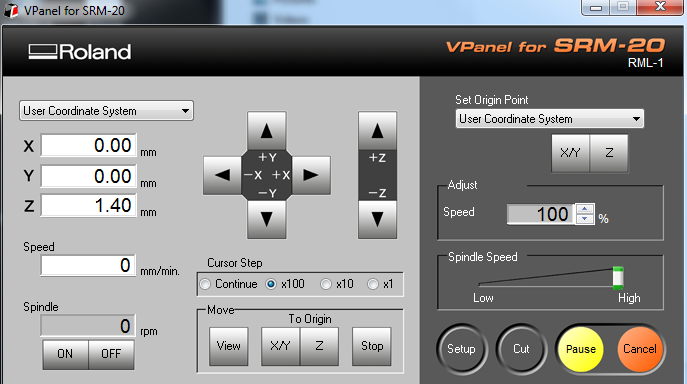This screenshot has height=384, width=687.
Task: Open the left coordinate system dropdown
Action: (x=106, y=111)
